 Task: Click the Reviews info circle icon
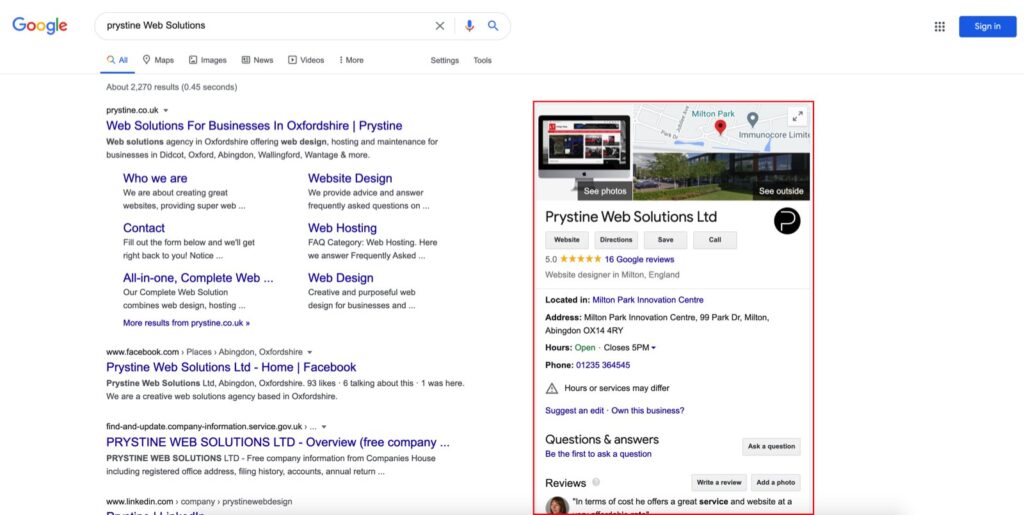(x=596, y=482)
